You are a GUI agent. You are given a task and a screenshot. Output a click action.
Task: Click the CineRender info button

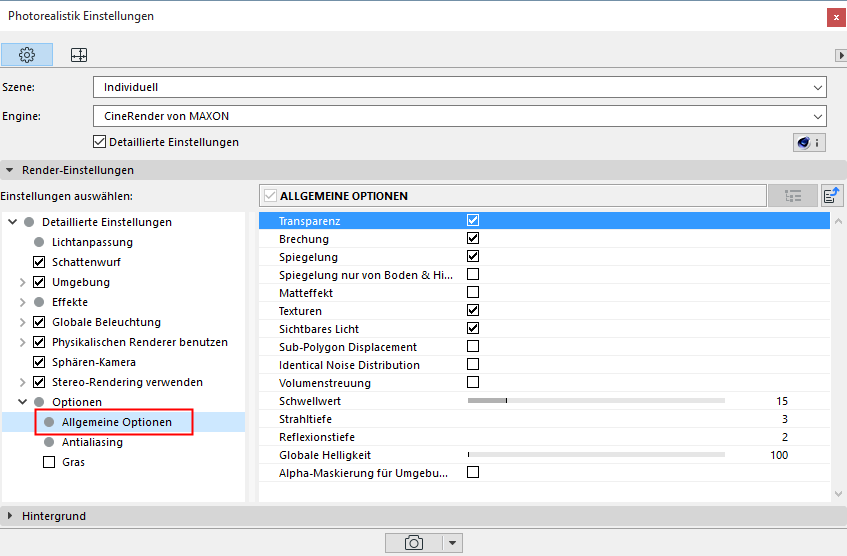809,143
